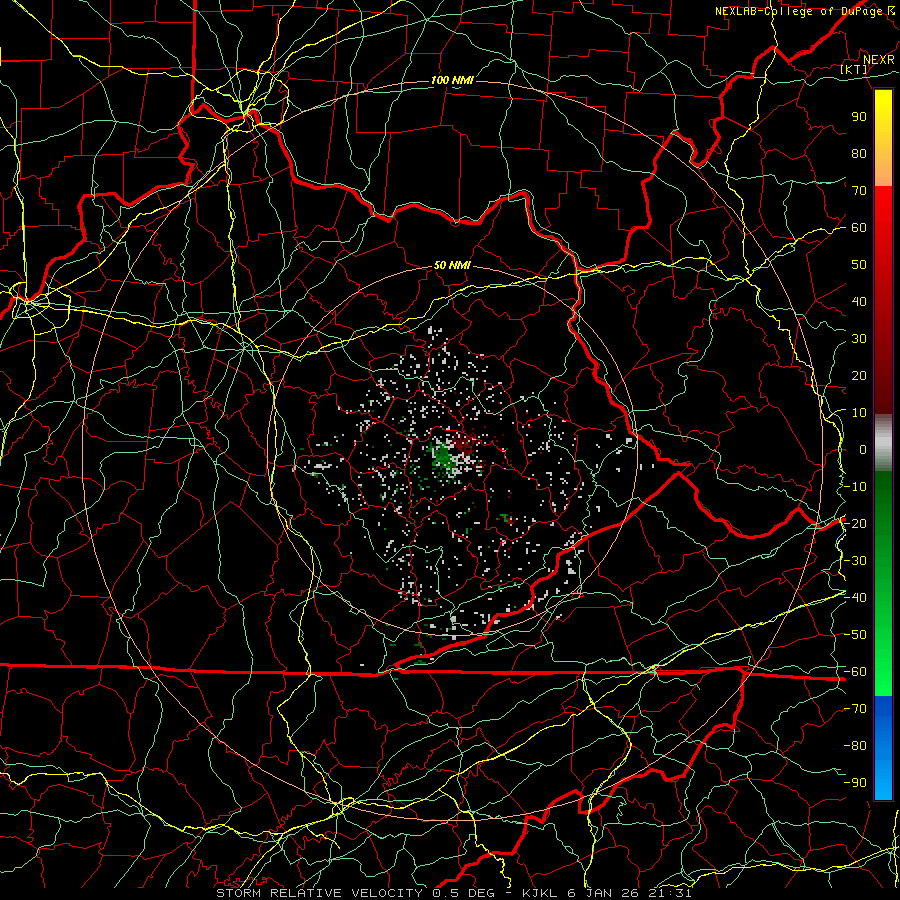Click the 50 value on velocity scale
Viewport: 900px width, 900px height.
859,265
